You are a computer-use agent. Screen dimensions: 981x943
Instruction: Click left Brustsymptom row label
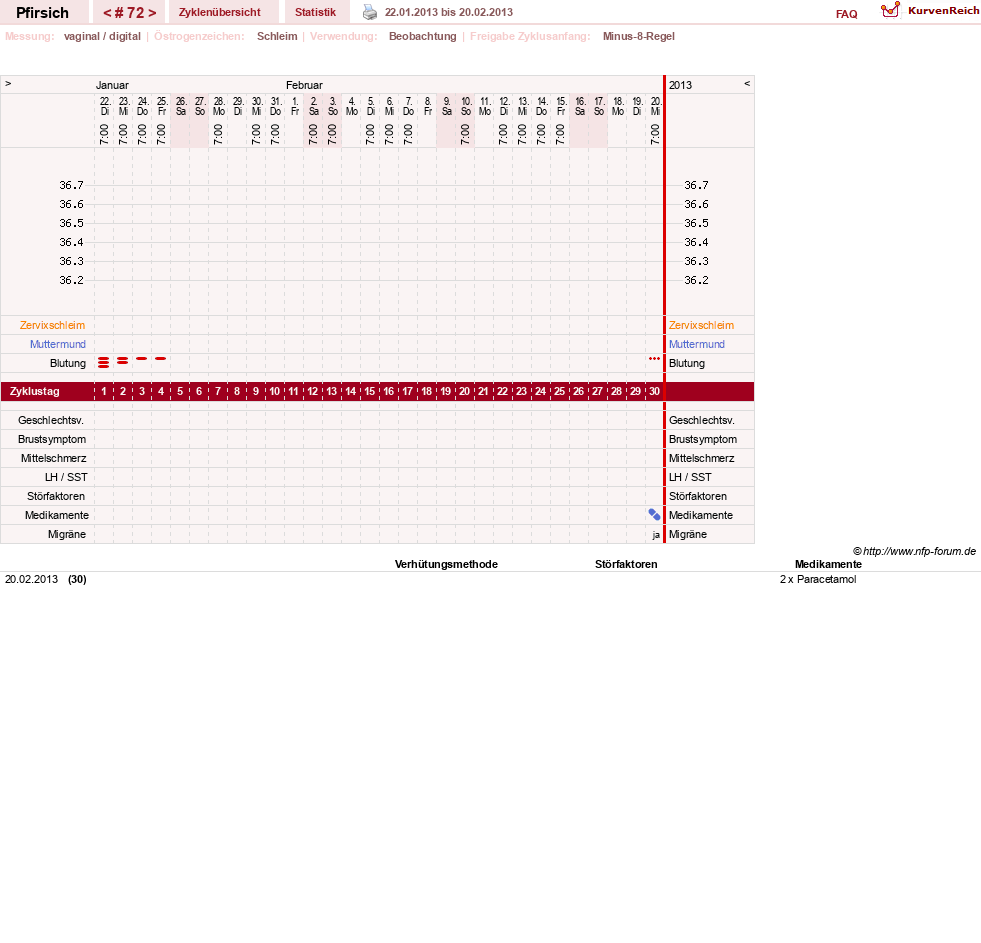tap(52, 439)
